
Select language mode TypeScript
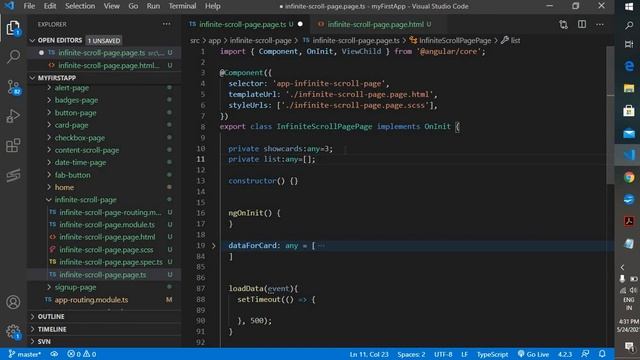pyautogui.click(x=492, y=354)
